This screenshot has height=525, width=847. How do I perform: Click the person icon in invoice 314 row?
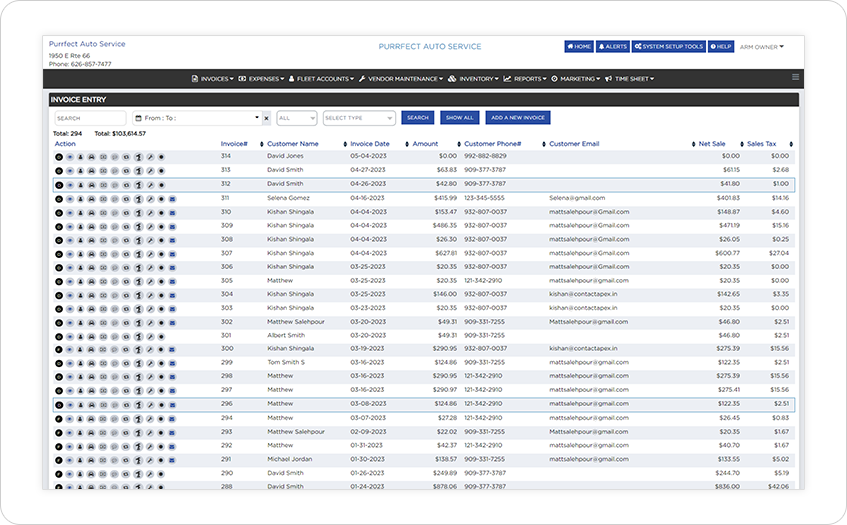click(x=80, y=157)
